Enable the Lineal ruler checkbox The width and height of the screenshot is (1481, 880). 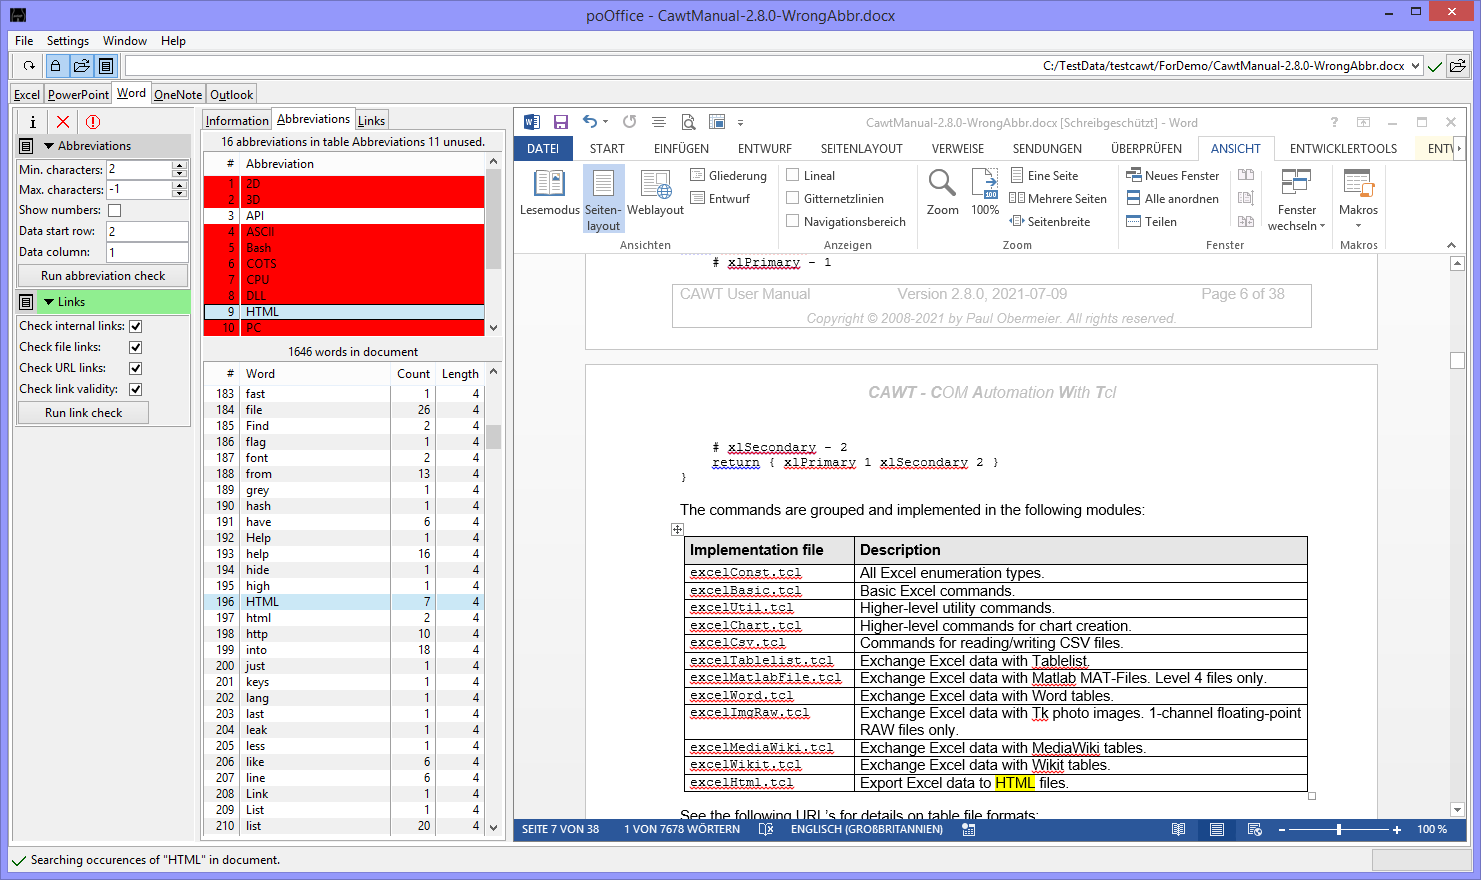point(793,175)
